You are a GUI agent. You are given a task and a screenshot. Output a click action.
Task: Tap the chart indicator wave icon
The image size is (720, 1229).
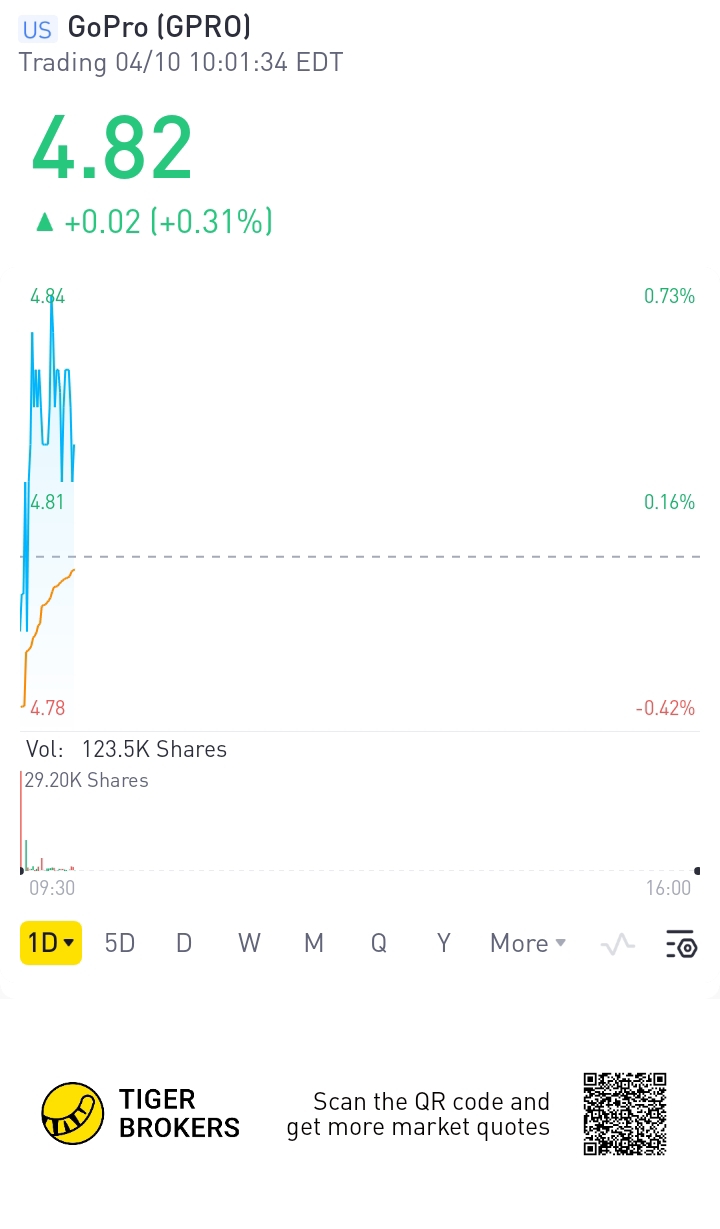pos(618,943)
